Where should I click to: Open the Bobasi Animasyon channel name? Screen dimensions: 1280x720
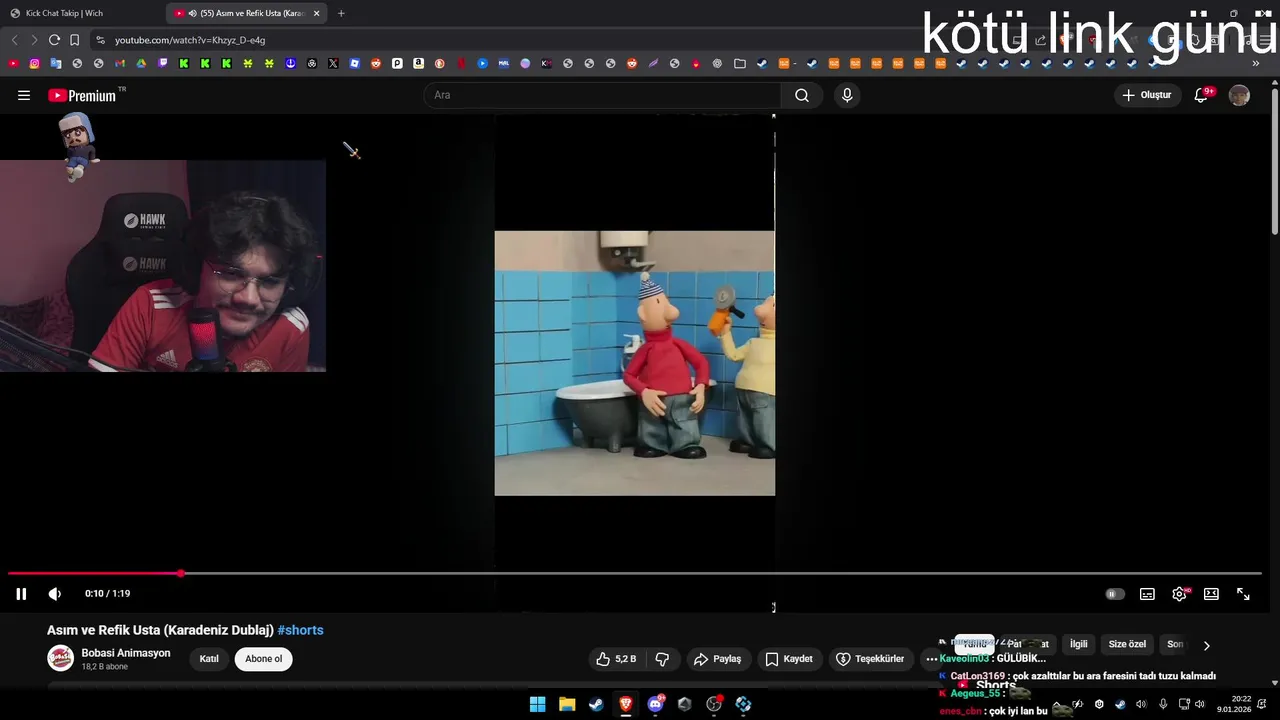(126, 653)
